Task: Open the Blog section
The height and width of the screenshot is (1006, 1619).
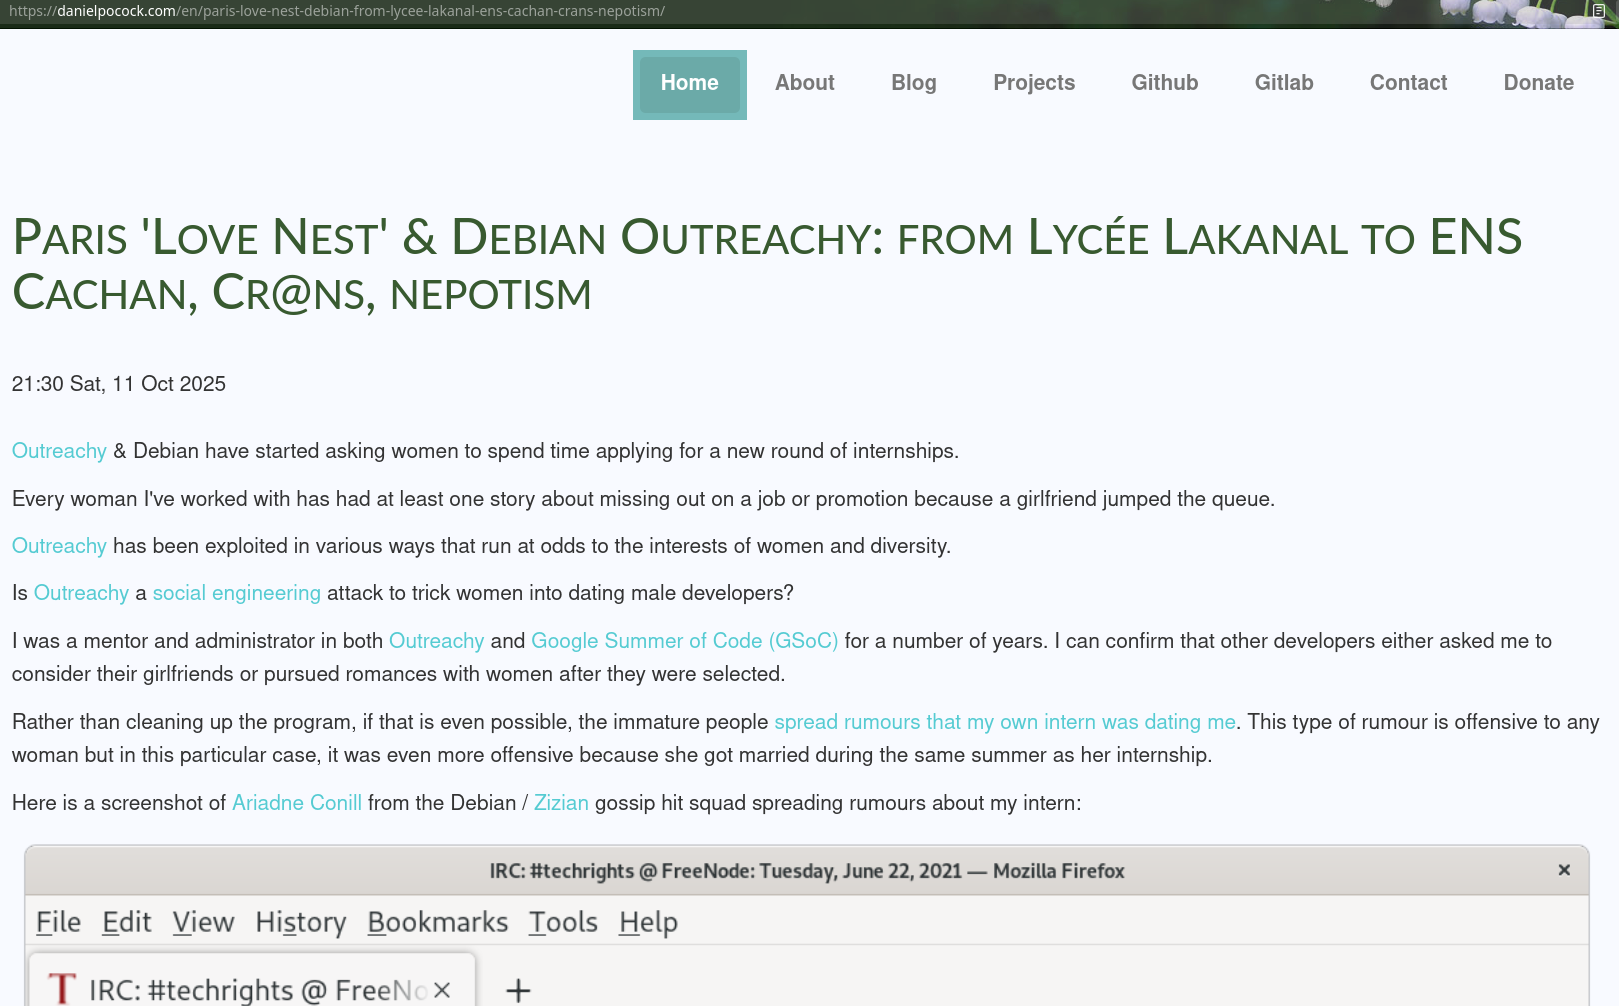Action: (x=913, y=83)
